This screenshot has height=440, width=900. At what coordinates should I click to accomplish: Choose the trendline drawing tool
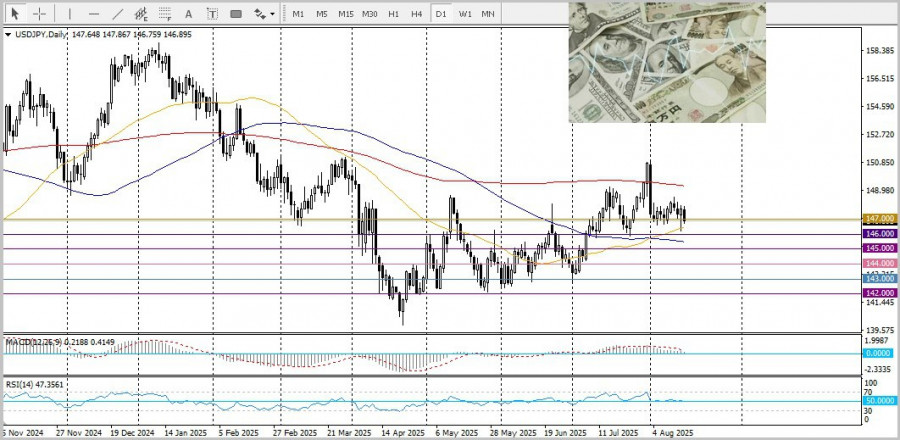[118, 13]
